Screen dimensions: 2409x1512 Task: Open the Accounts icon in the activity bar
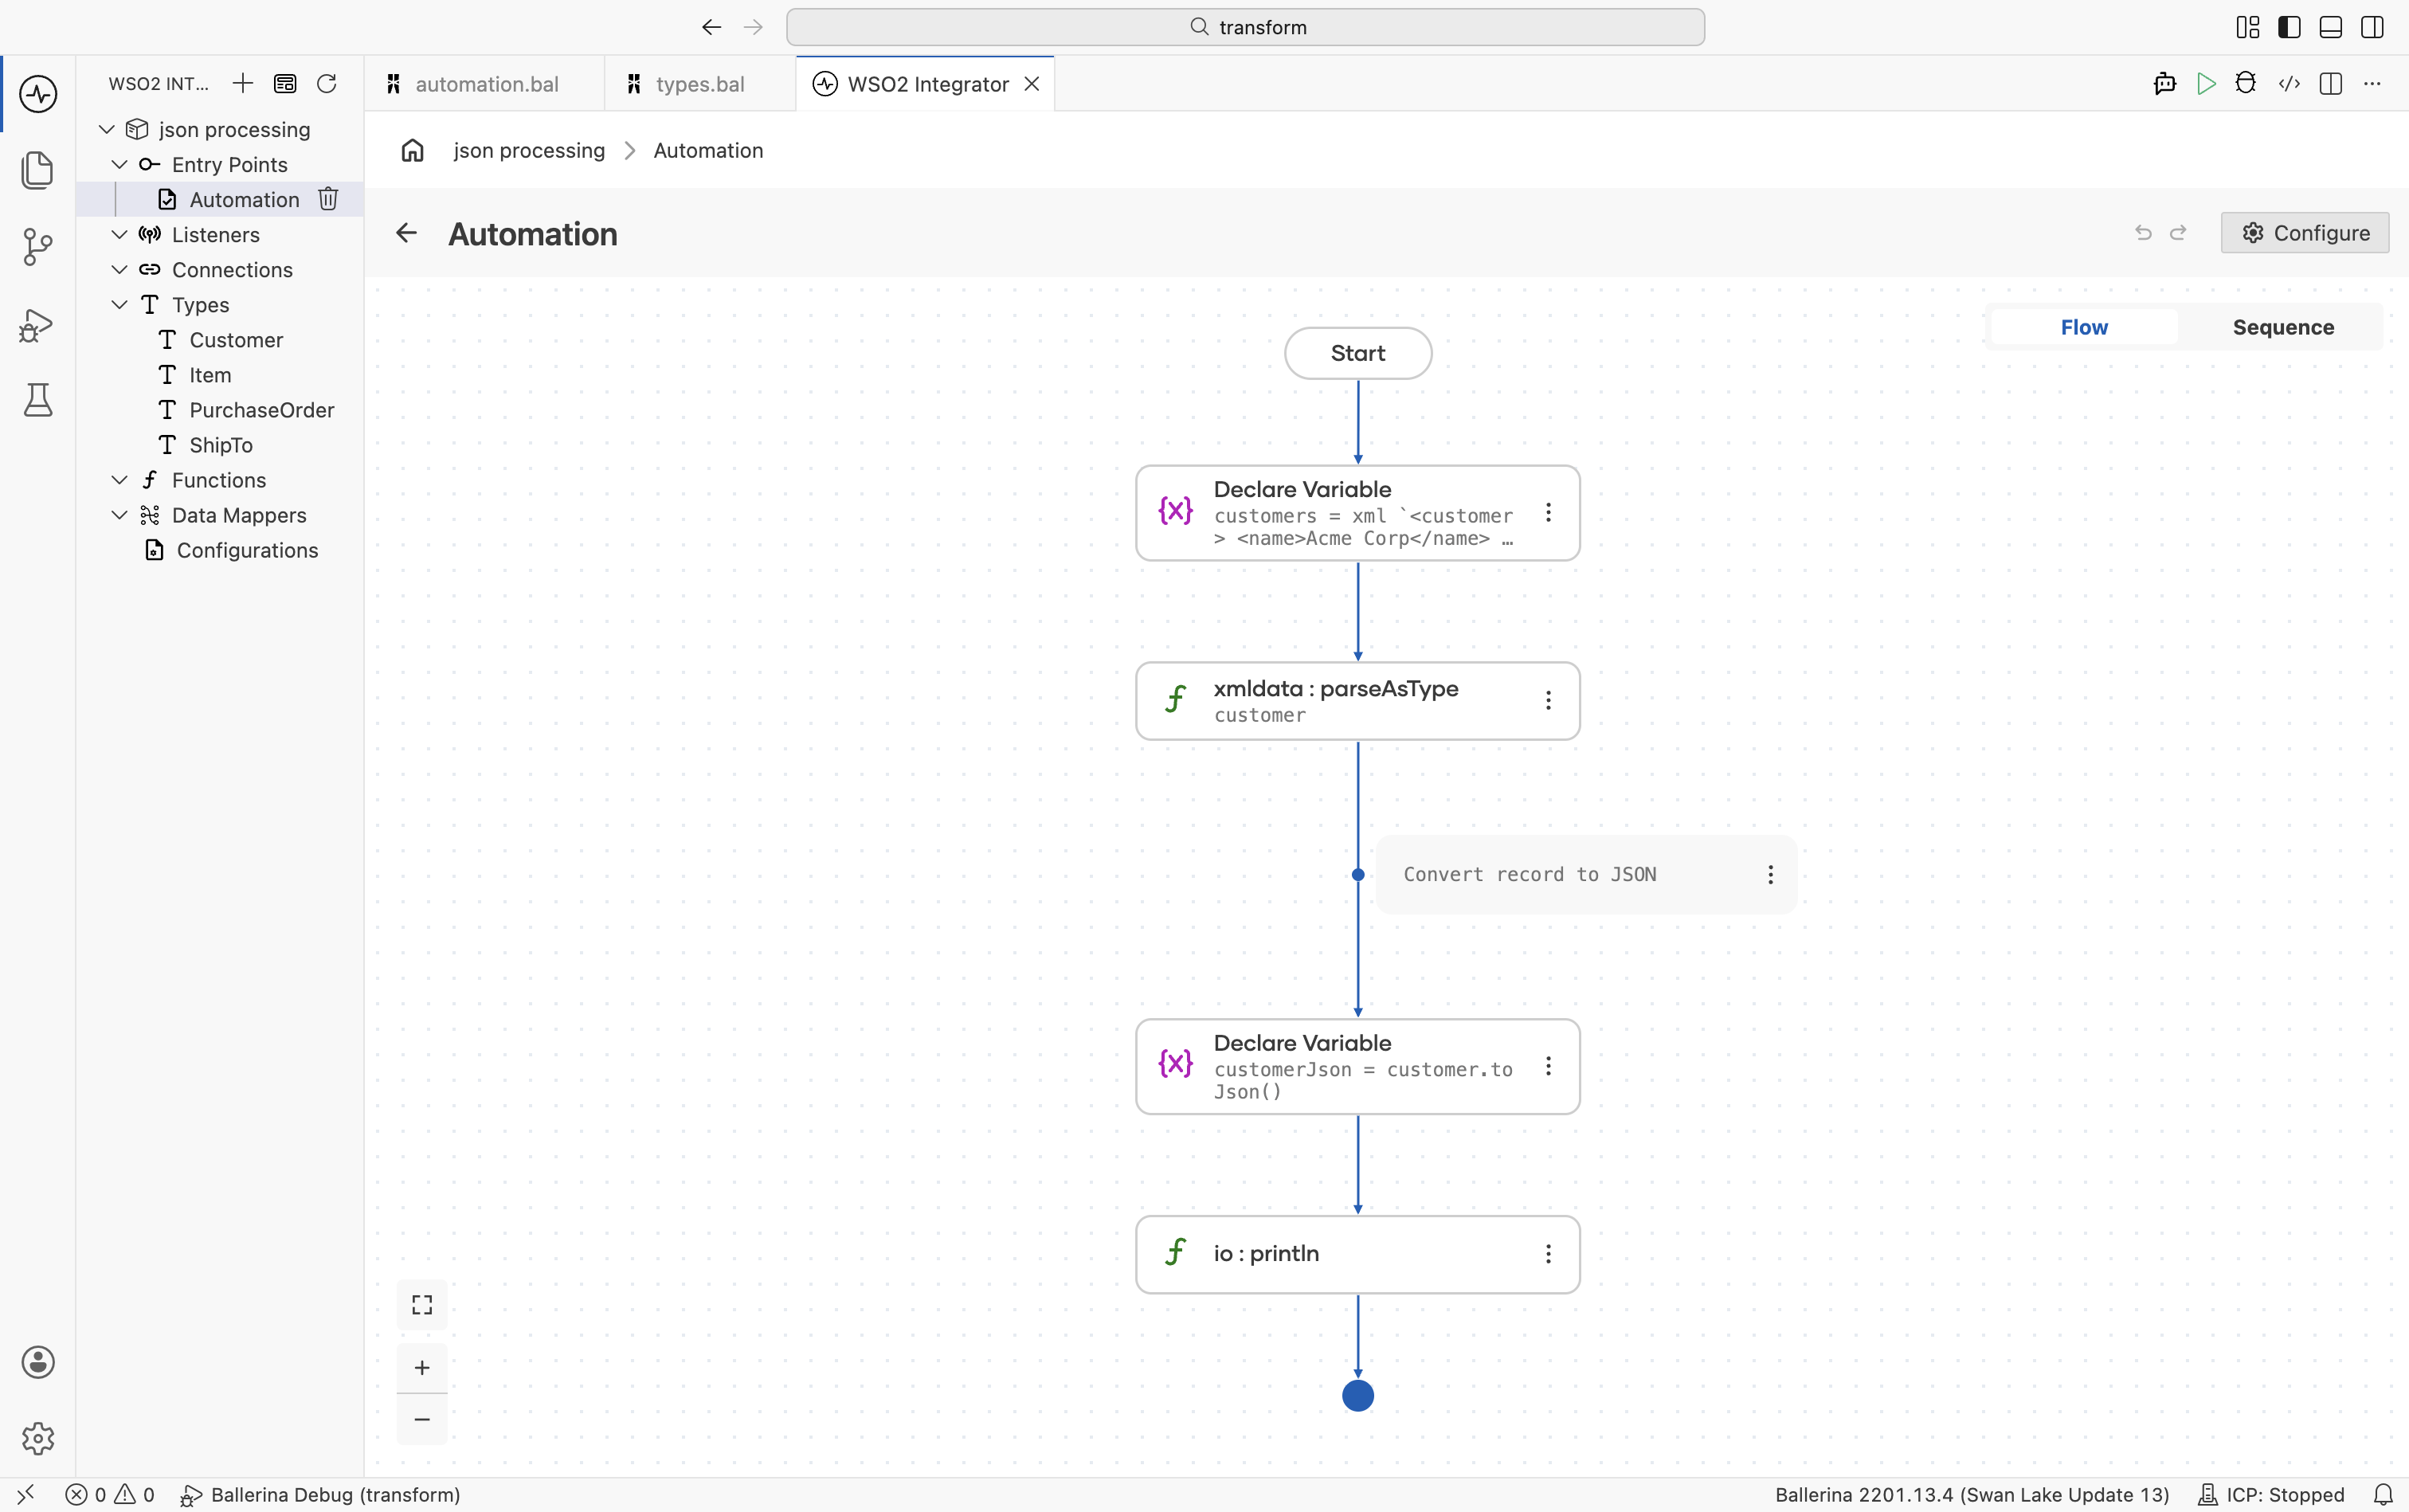[x=38, y=1362]
